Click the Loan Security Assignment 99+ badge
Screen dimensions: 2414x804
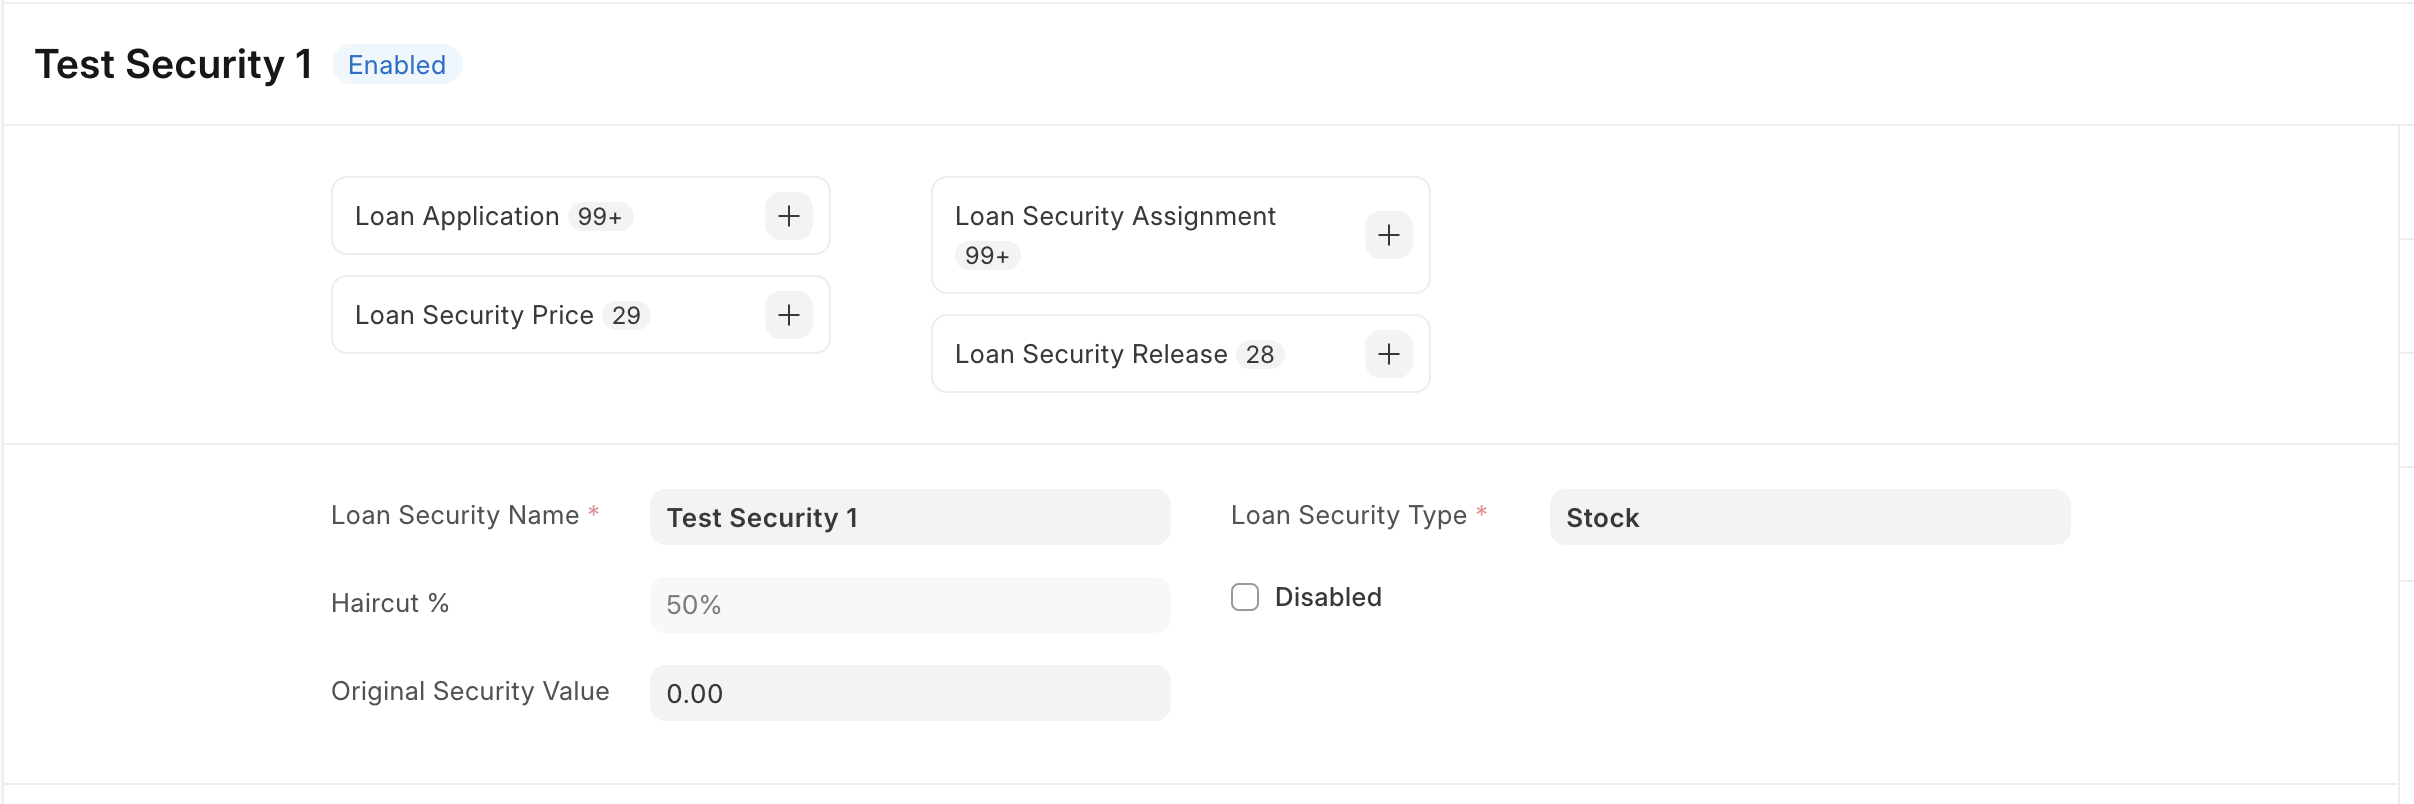tap(987, 256)
